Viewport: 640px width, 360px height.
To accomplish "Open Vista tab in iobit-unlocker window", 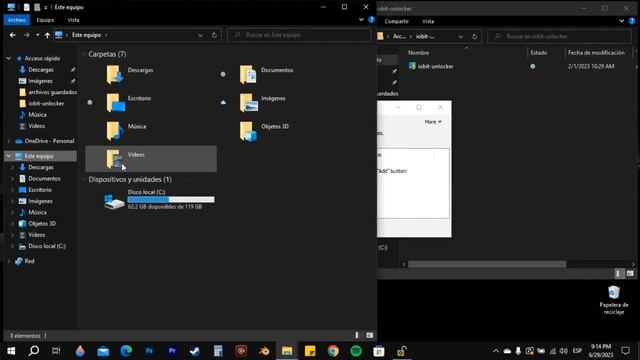I will pyautogui.click(x=428, y=21).
